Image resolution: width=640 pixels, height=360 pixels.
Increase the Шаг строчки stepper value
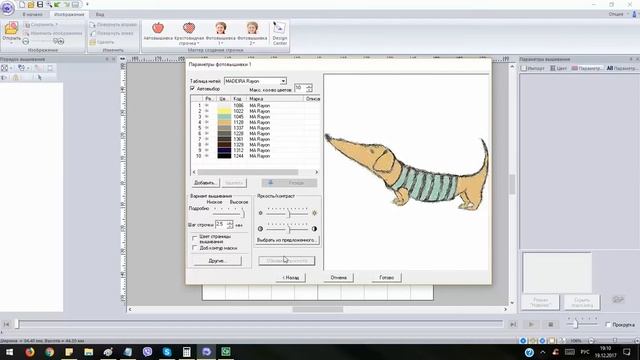[x=230, y=222]
